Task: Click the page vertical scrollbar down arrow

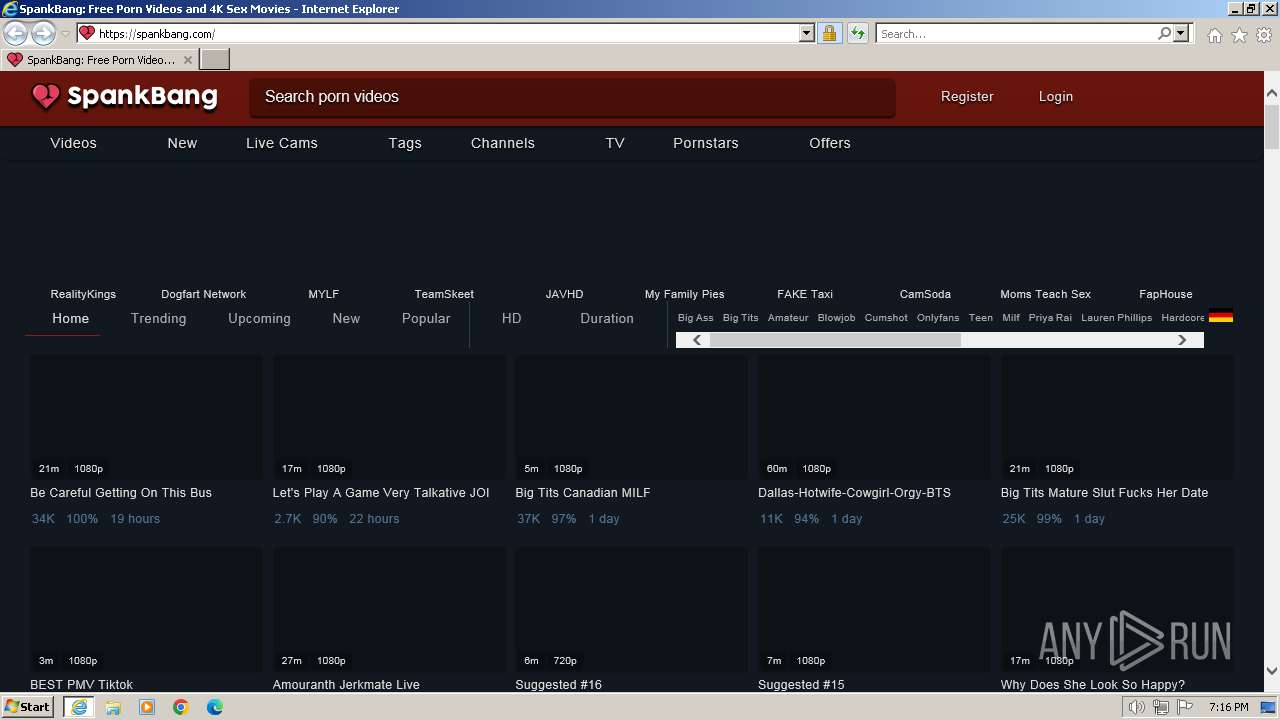Action: 1272,671
